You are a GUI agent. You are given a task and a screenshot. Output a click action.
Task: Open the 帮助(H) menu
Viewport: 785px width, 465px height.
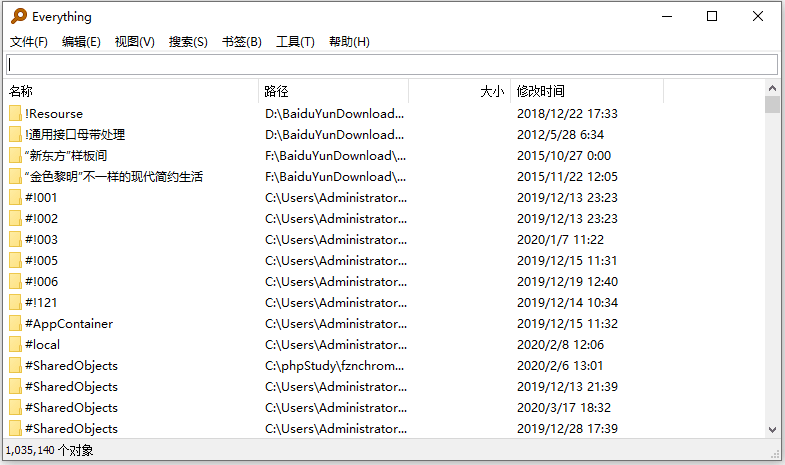349,42
